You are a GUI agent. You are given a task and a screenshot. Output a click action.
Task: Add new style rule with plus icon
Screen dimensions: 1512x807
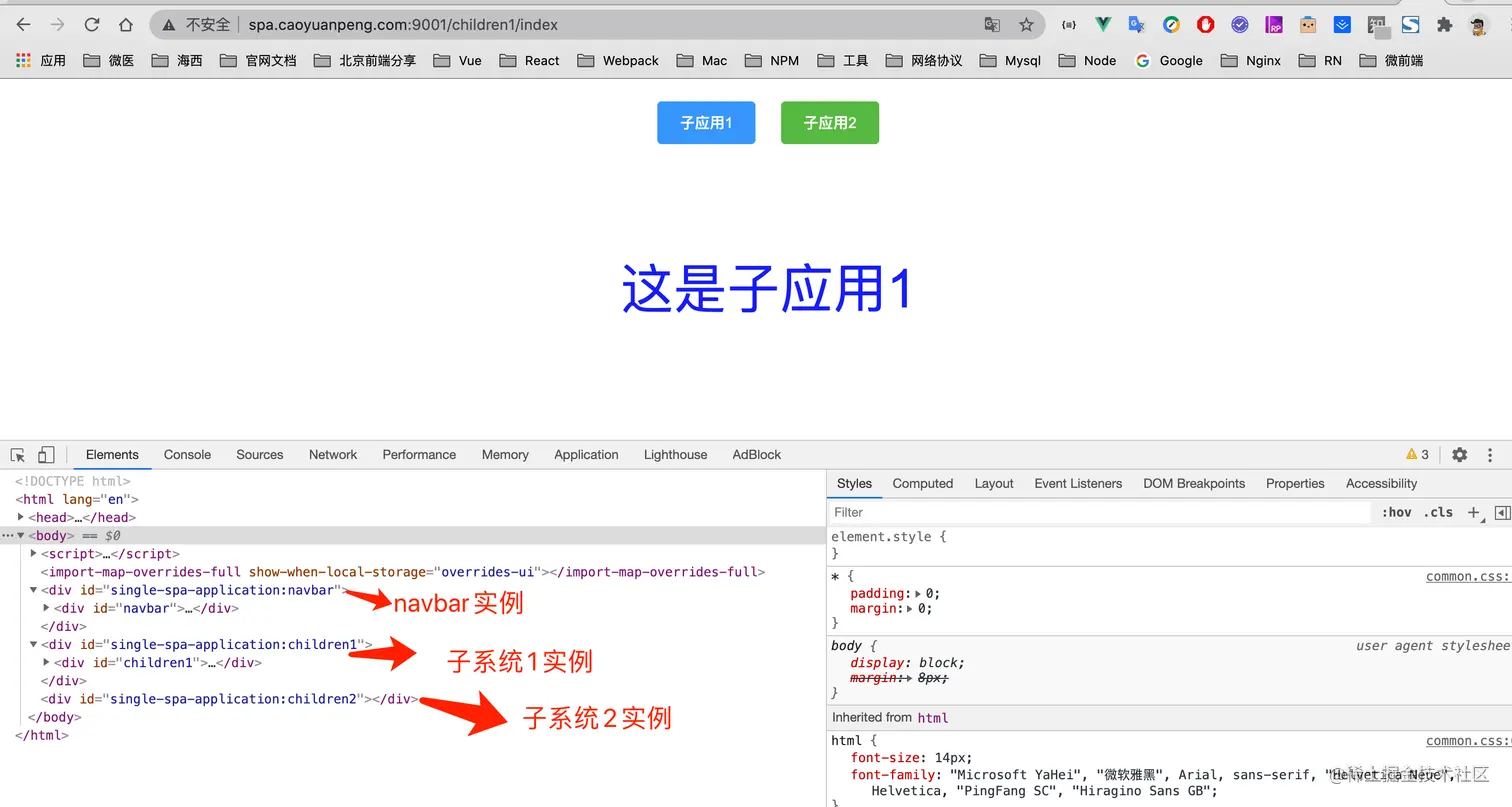(1474, 512)
